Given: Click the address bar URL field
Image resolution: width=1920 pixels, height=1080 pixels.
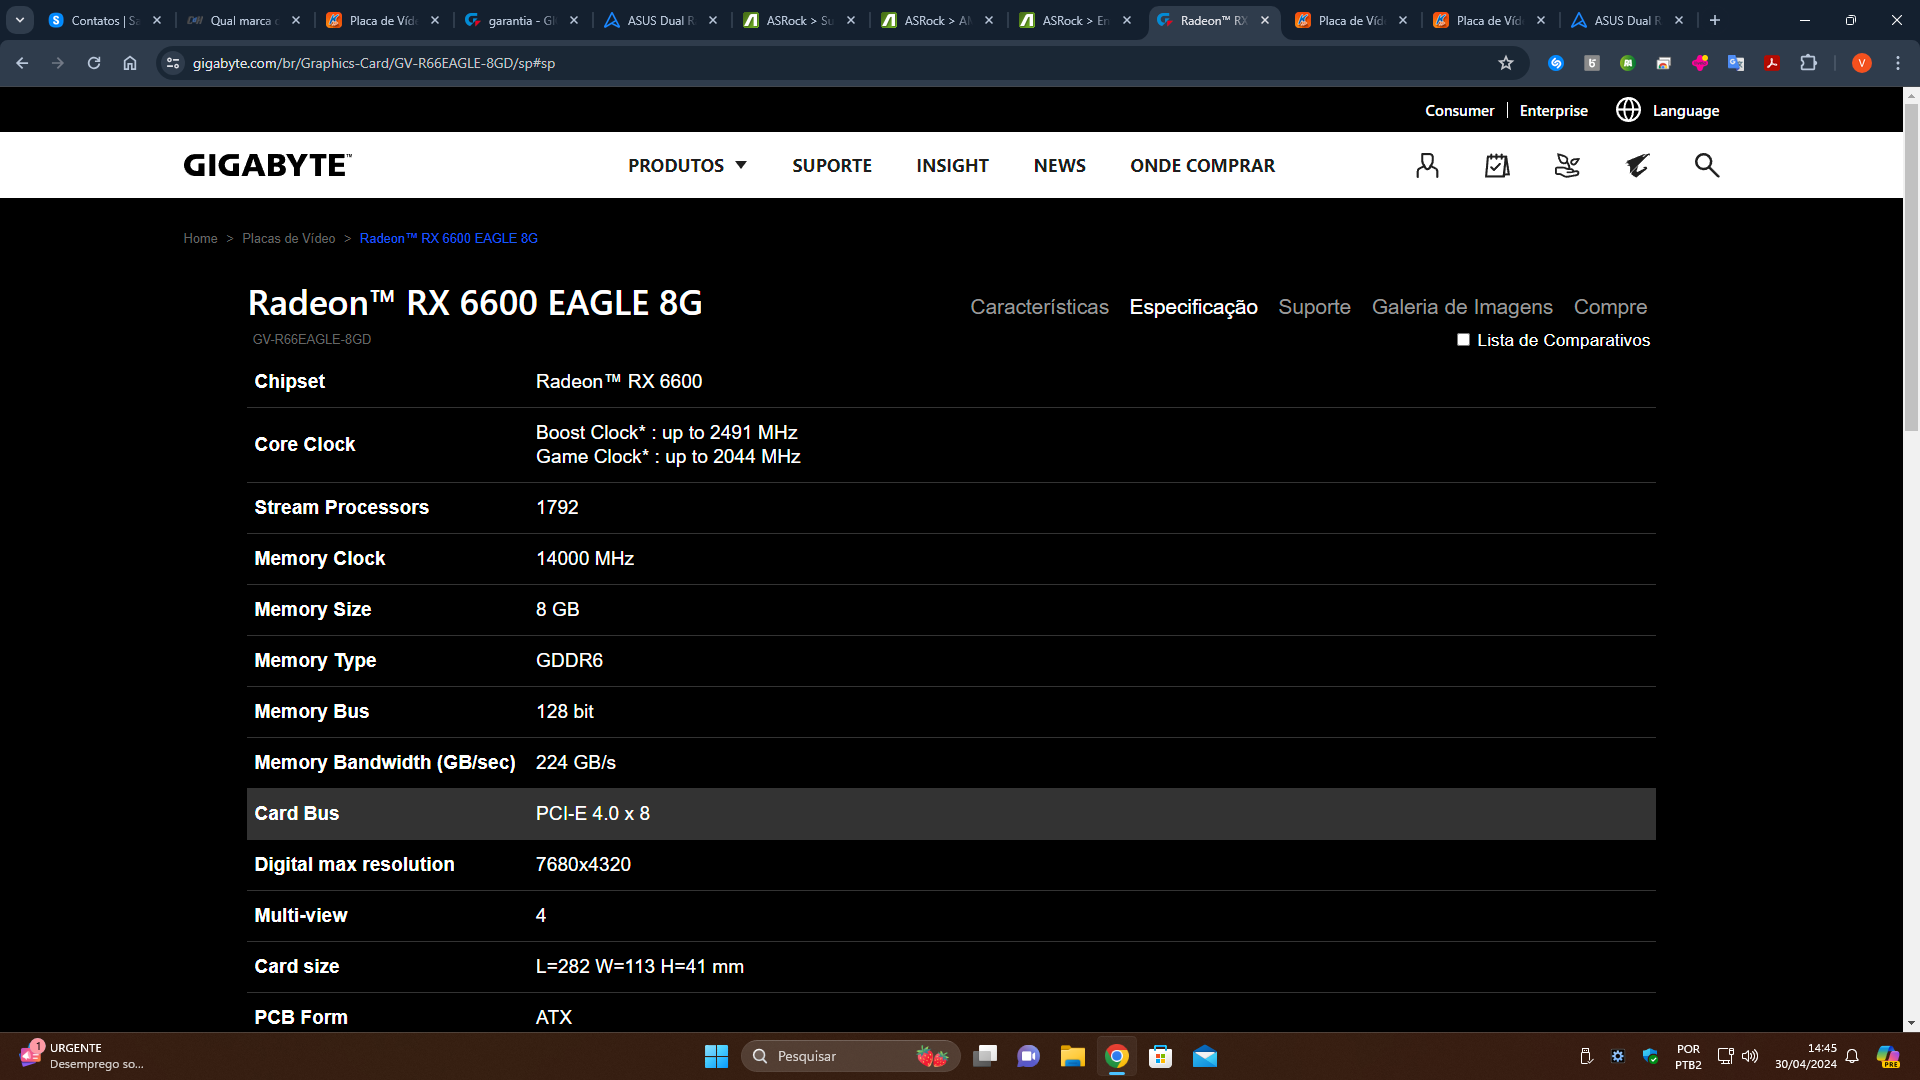Looking at the screenshot, I should 840,63.
